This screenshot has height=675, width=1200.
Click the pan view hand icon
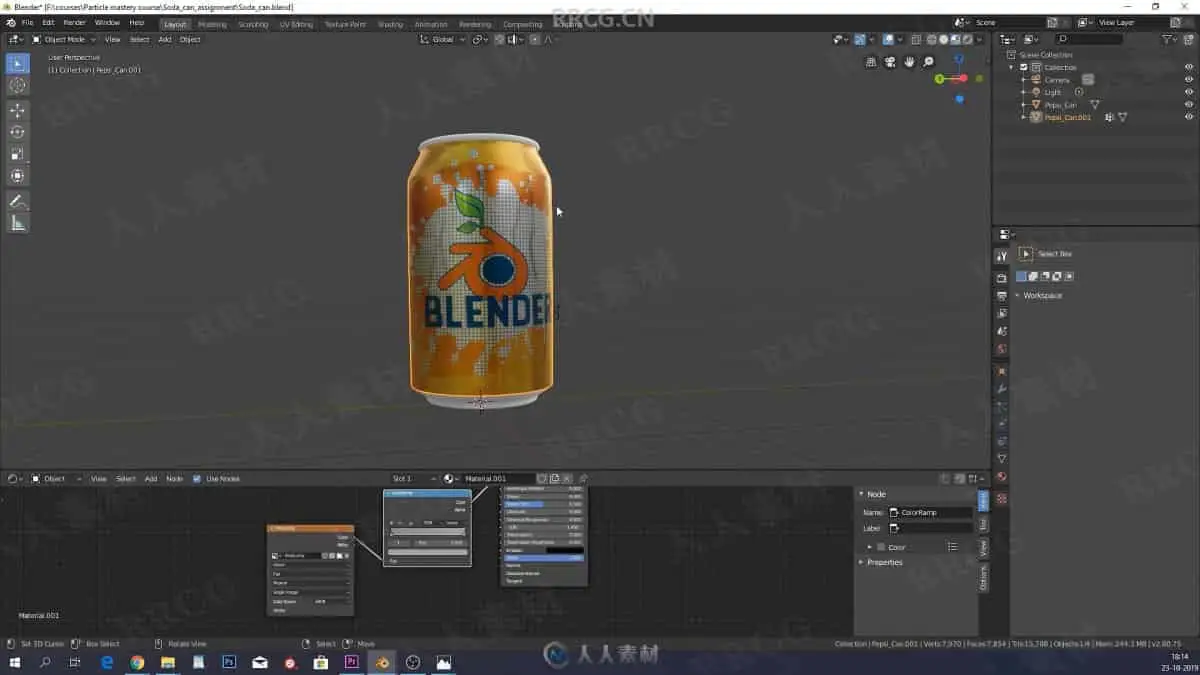coord(909,62)
